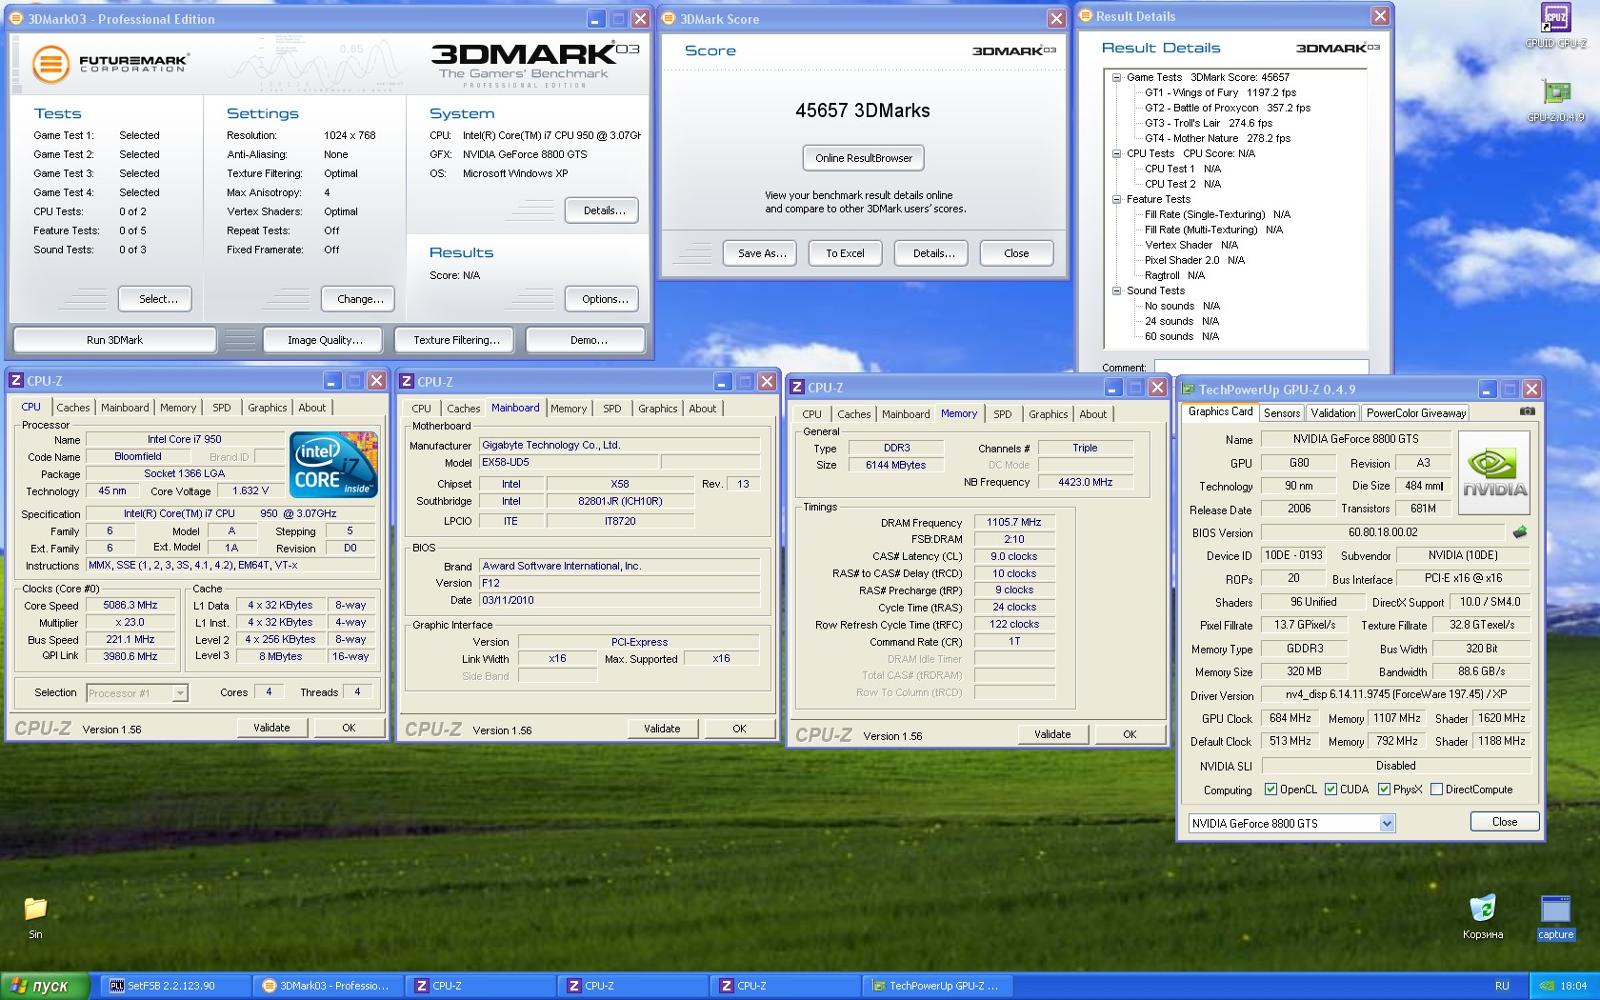1600x1000 pixels.
Task: Click Run 3DMark button
Action: (x=114, y=340)
